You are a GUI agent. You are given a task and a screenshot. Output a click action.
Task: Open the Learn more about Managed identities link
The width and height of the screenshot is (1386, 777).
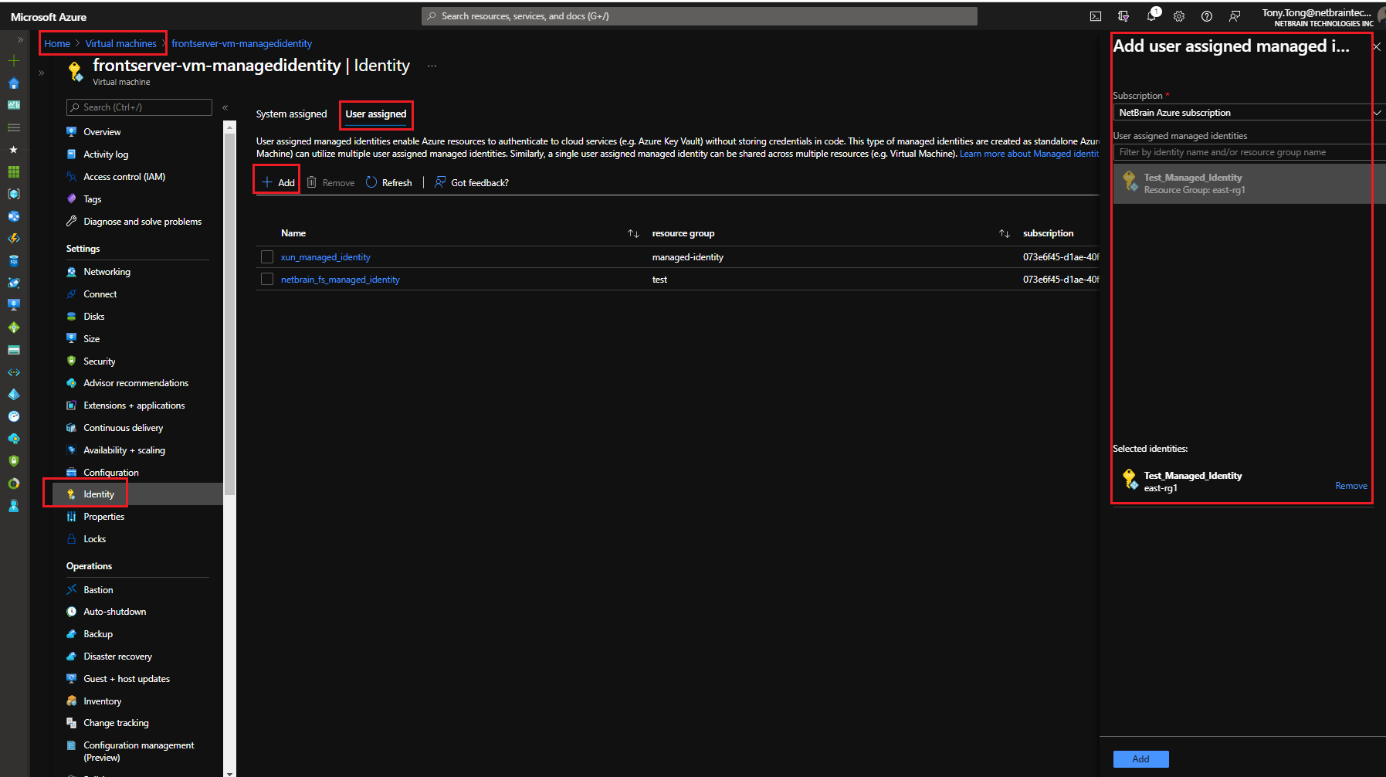tap(1029, 154)
